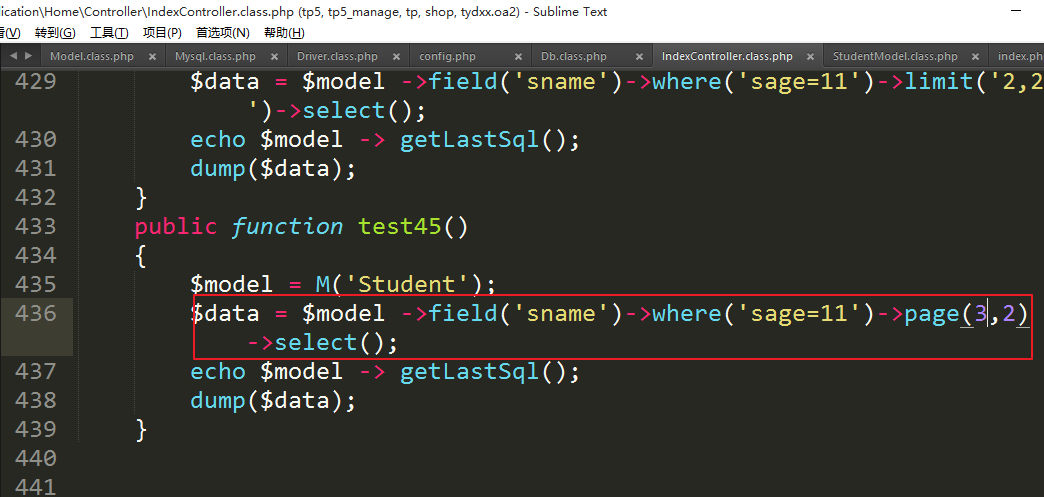
Task: Open the 帮助(H) menu
Action: click(x=284, y=33)
